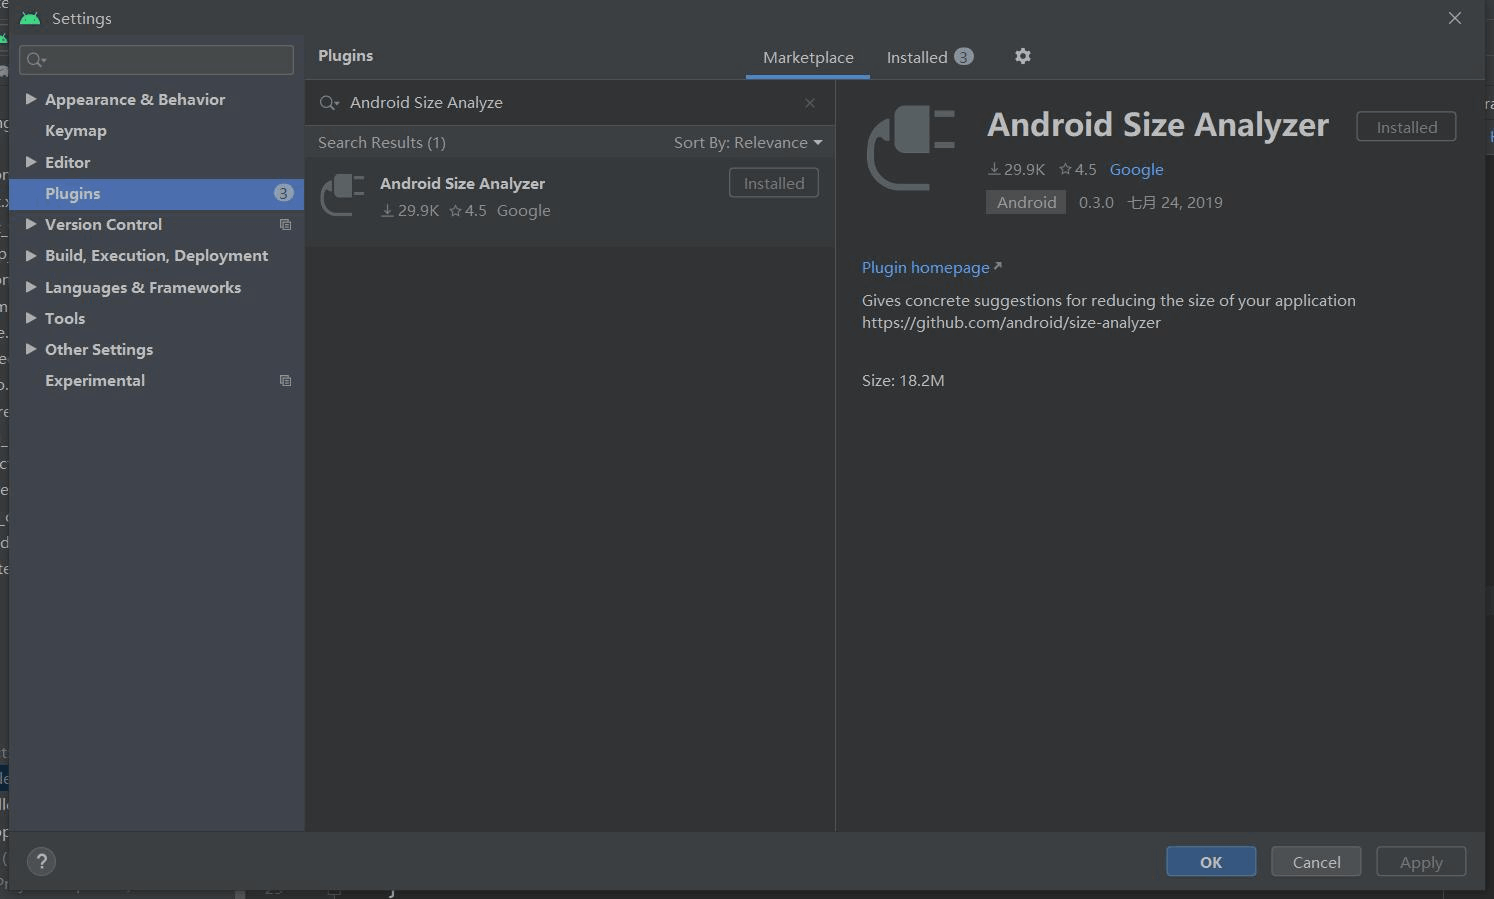The width and height of the screenshot is (1494, 899).
Task: Expand Languages & Frameworks group
Action: pos(31,287)
